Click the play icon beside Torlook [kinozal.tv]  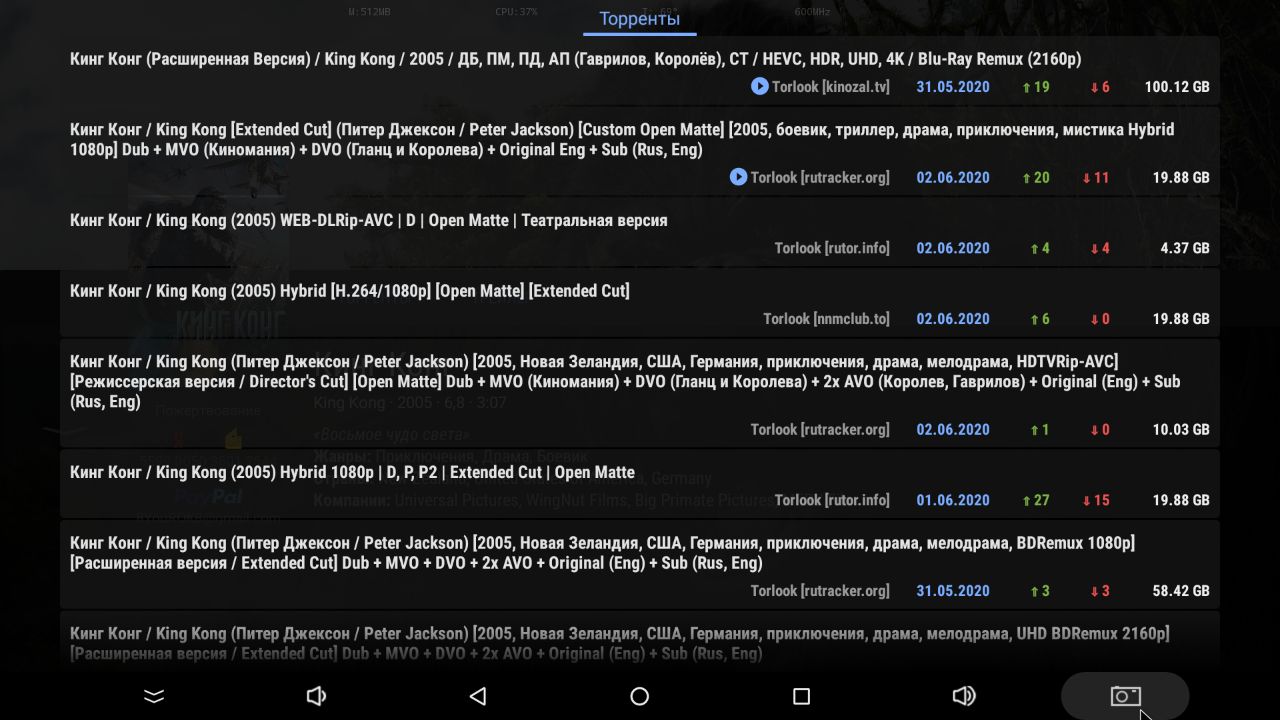(760, 87)
